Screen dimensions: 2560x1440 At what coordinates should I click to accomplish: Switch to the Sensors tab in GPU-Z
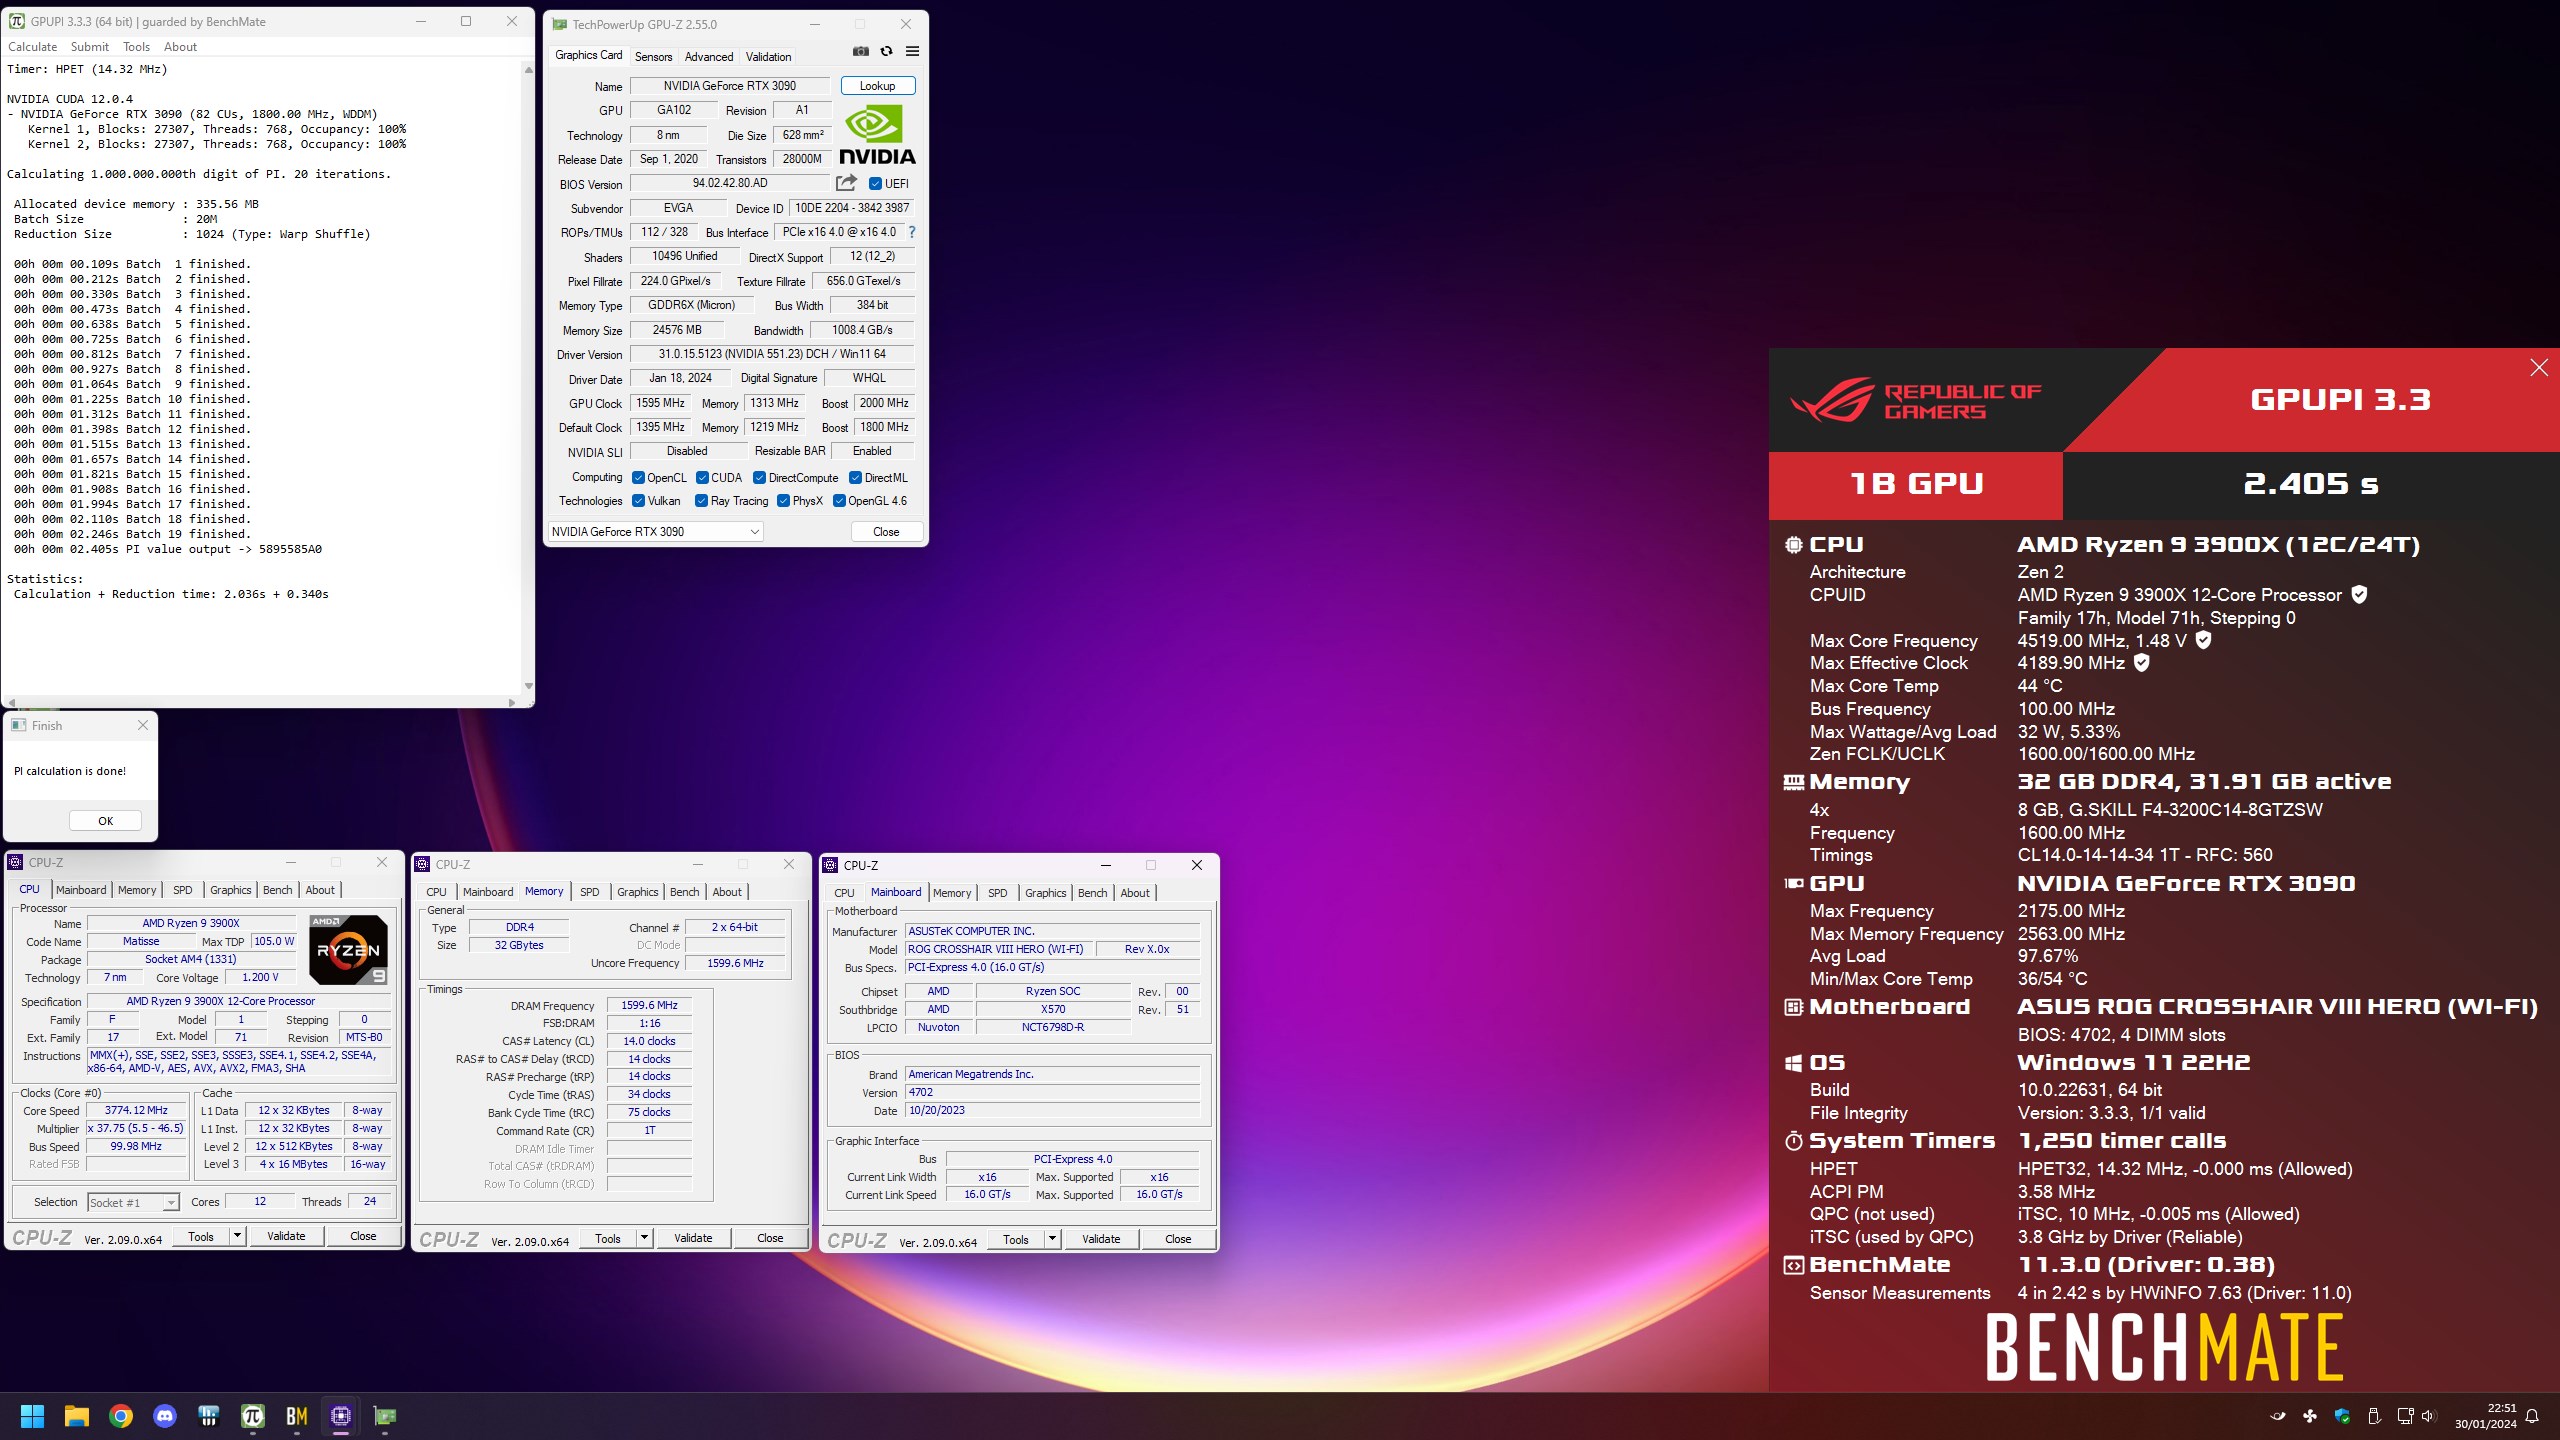(x=653, y=57)
